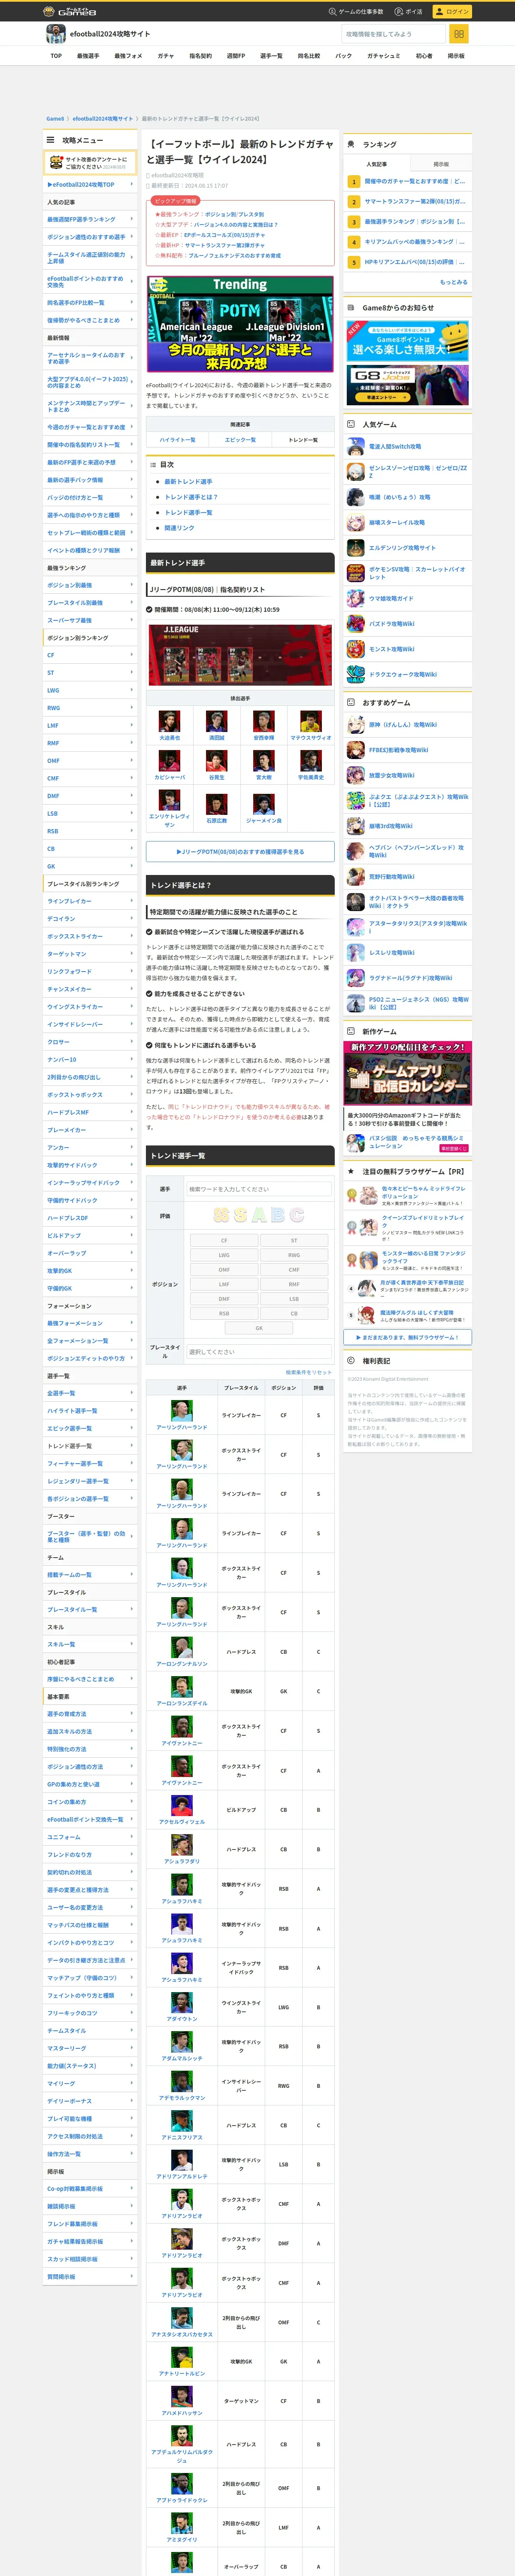Open the 最強選手 navigation tab

pyautogui.click(x=88, y=56)
